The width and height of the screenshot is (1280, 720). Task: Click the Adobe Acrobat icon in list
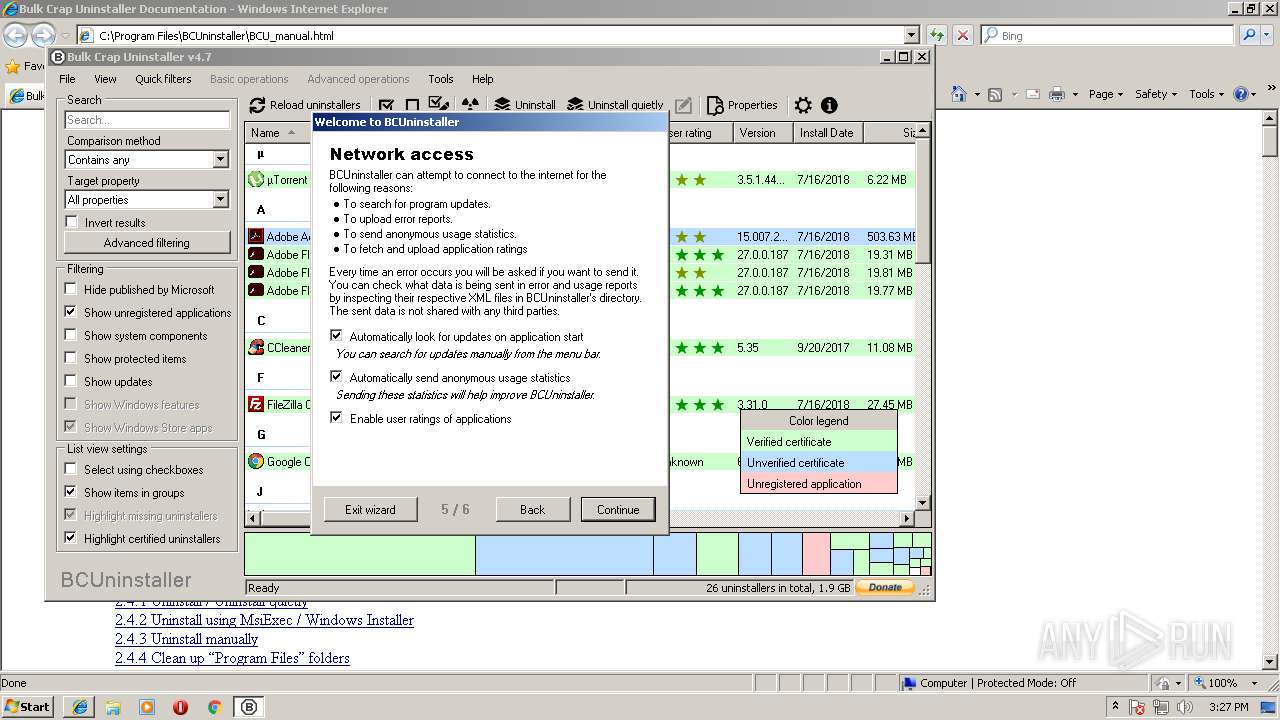pyautogui.click(x=256, y=237)
